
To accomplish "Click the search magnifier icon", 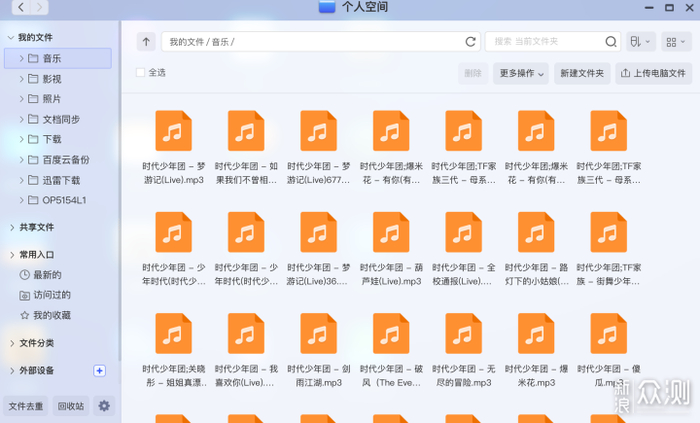I will pos(611,42).
